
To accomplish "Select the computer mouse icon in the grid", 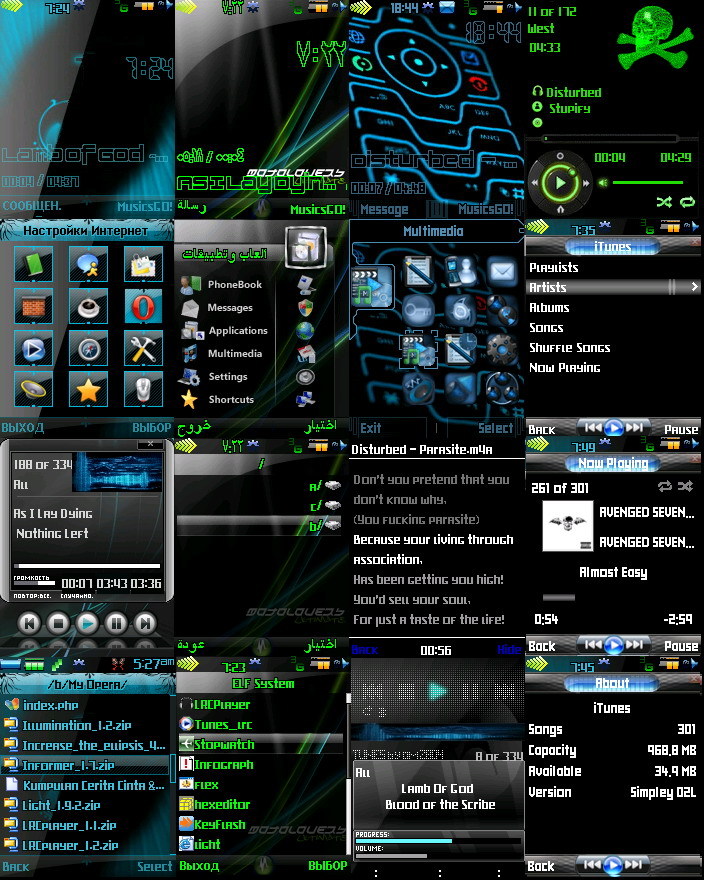I will (x=143, y=389).
